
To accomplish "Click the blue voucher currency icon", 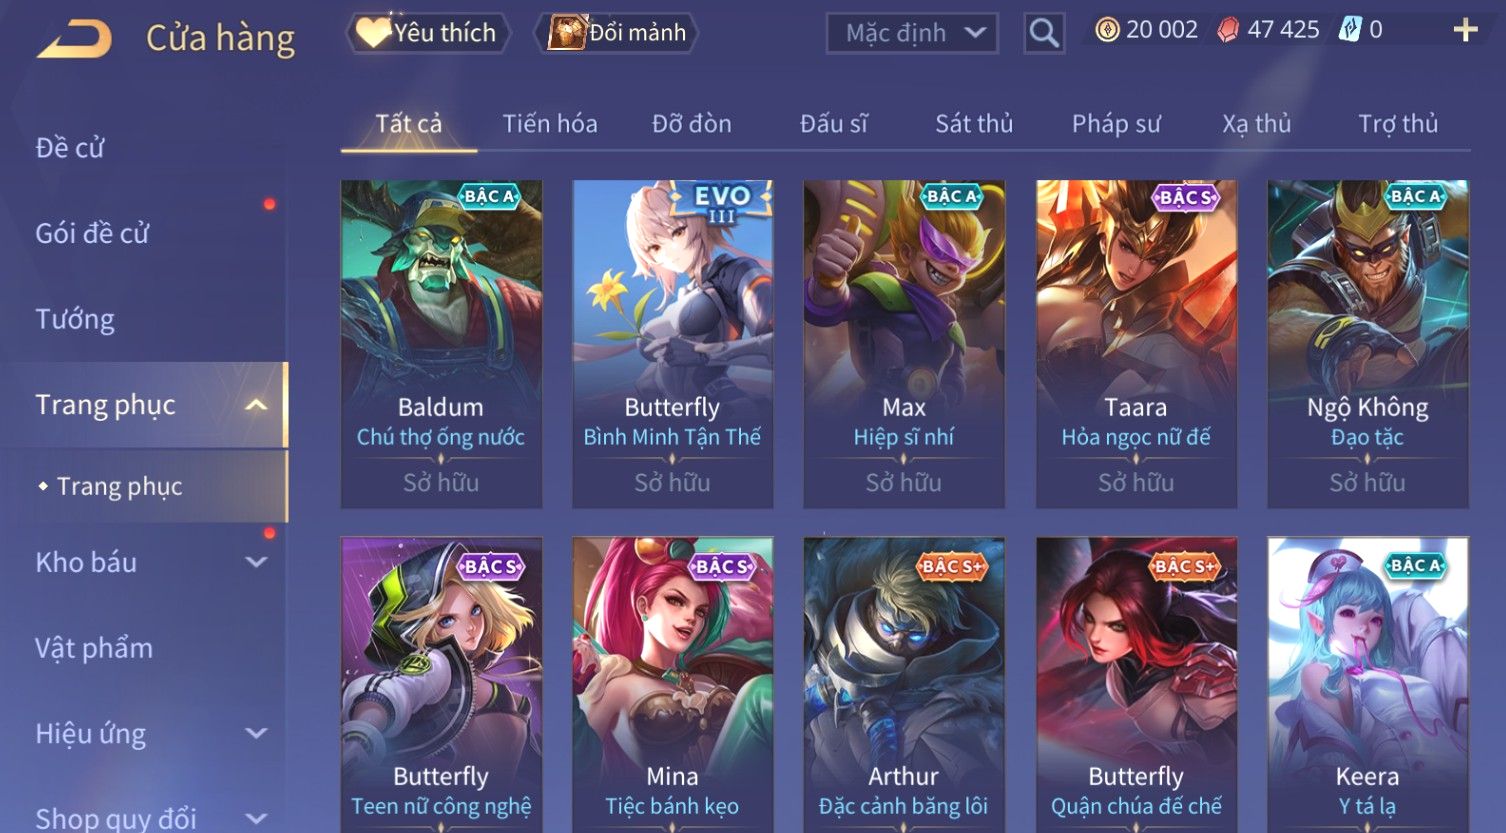I will coord(1349,30).
